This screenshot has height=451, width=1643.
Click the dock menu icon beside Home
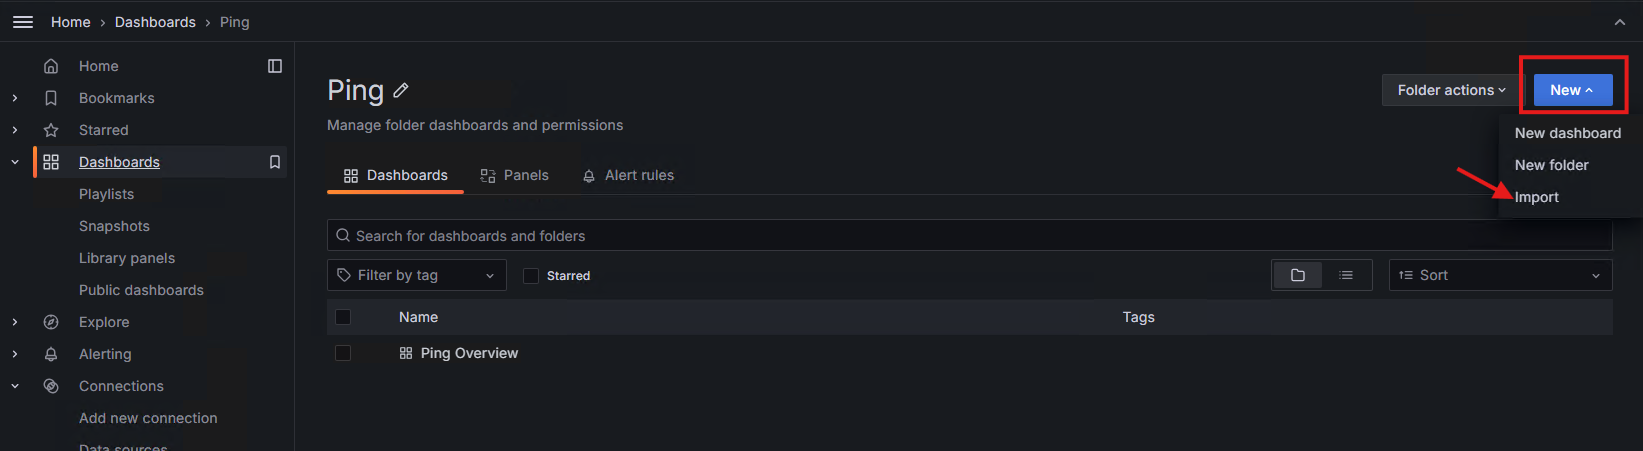275,66
